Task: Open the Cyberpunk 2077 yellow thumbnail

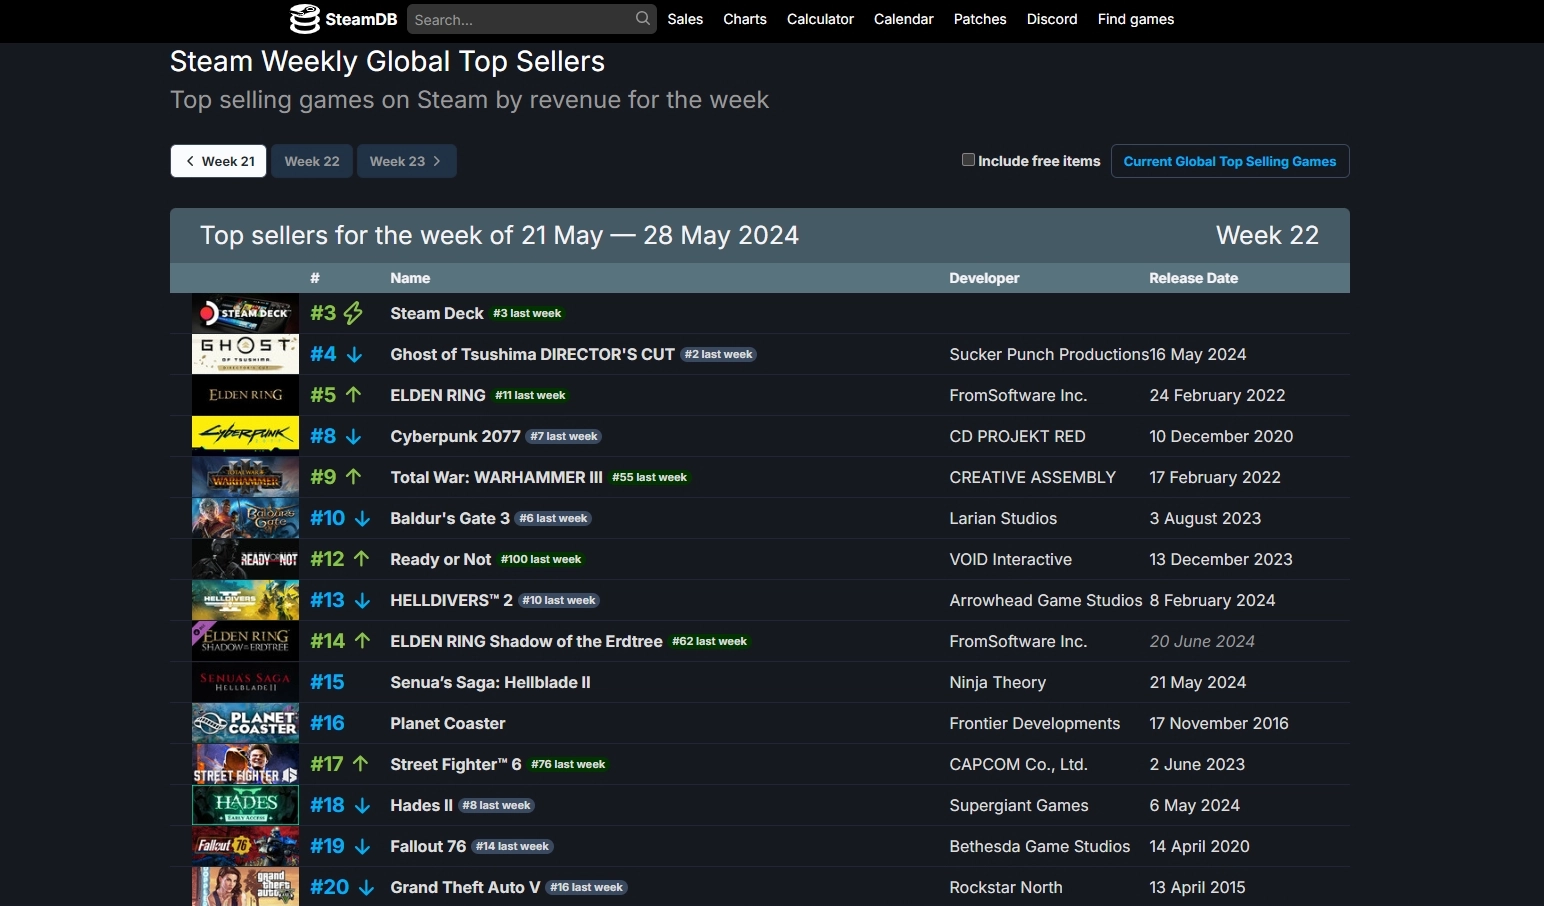Action: click(x=245, y=436)
